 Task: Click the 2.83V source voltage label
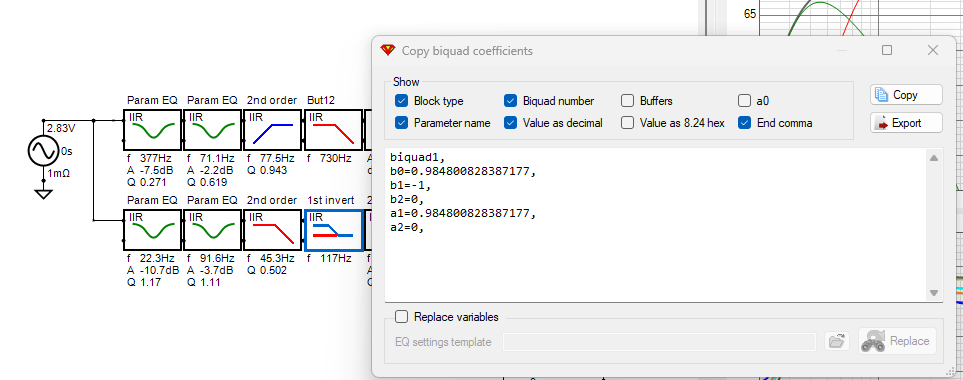click(x=61, y=128)
